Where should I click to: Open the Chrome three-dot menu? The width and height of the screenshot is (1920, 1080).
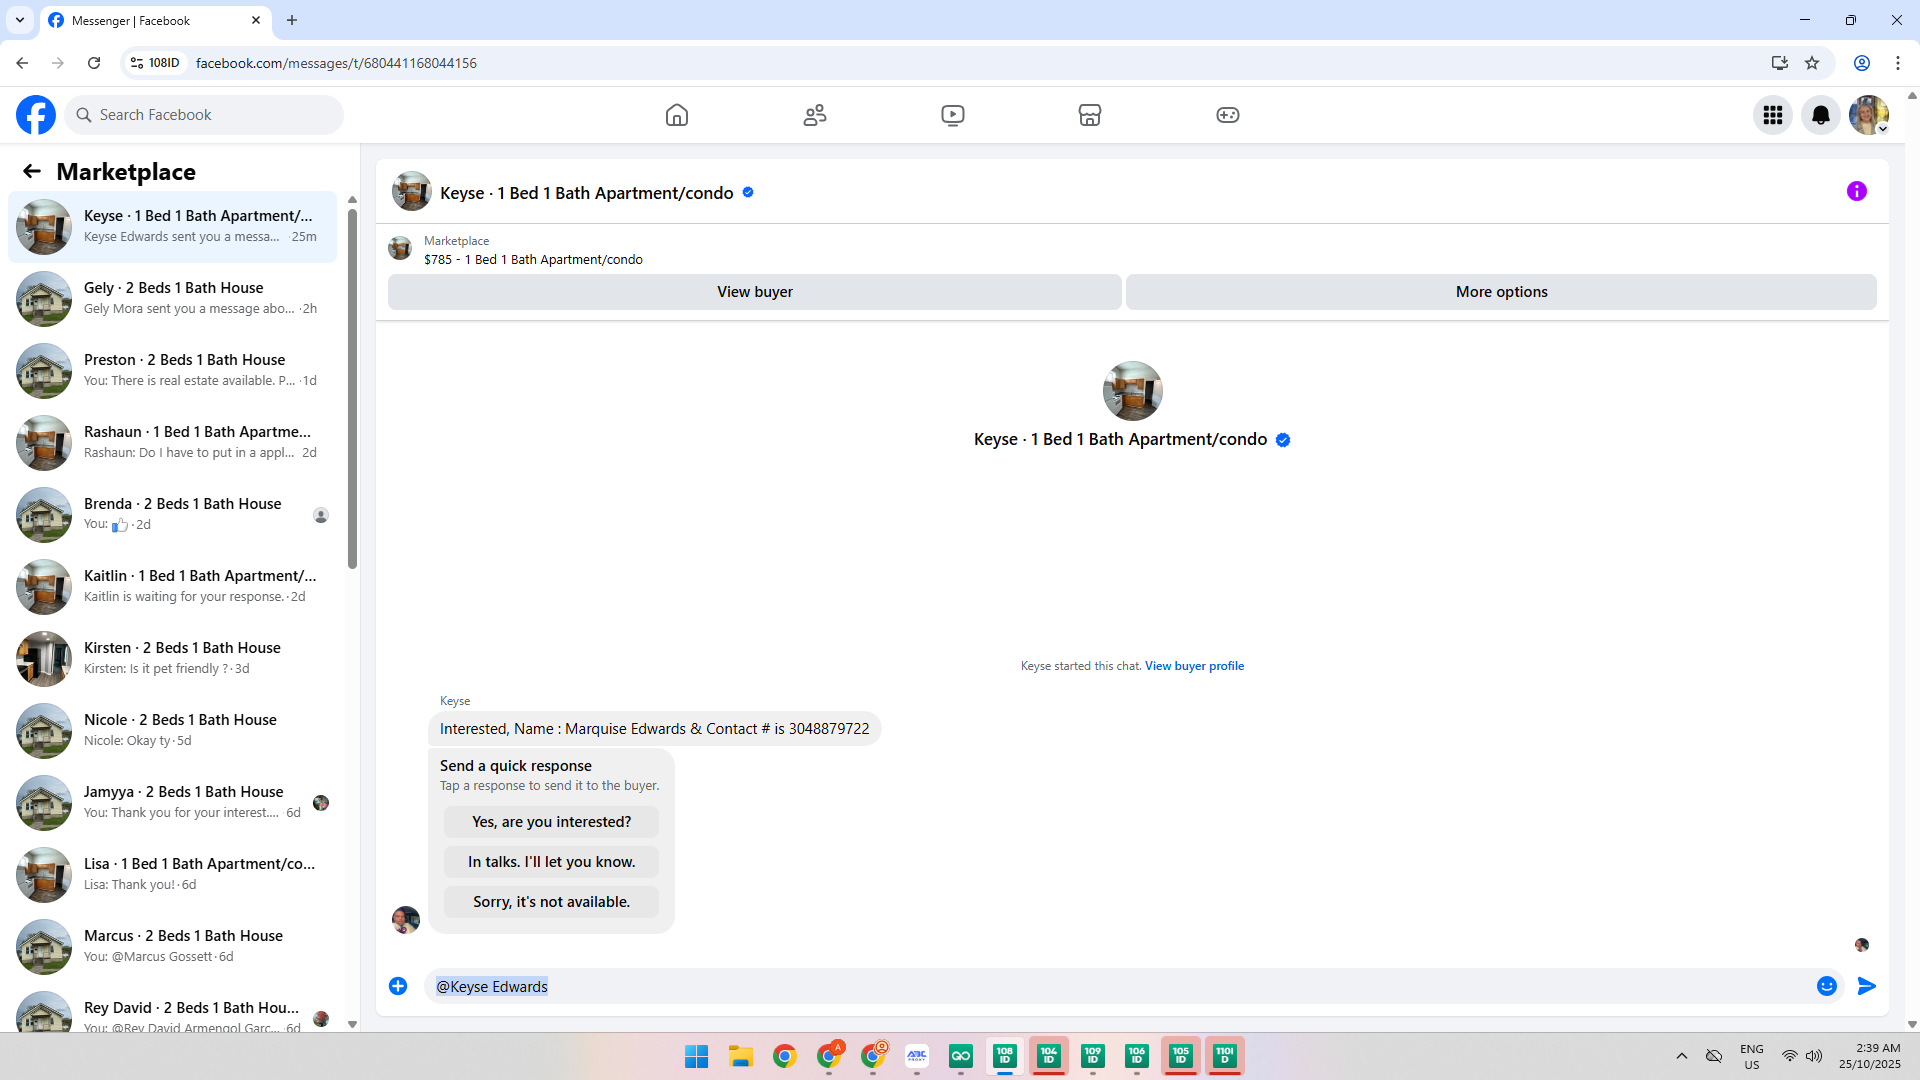pos(1898,63)
